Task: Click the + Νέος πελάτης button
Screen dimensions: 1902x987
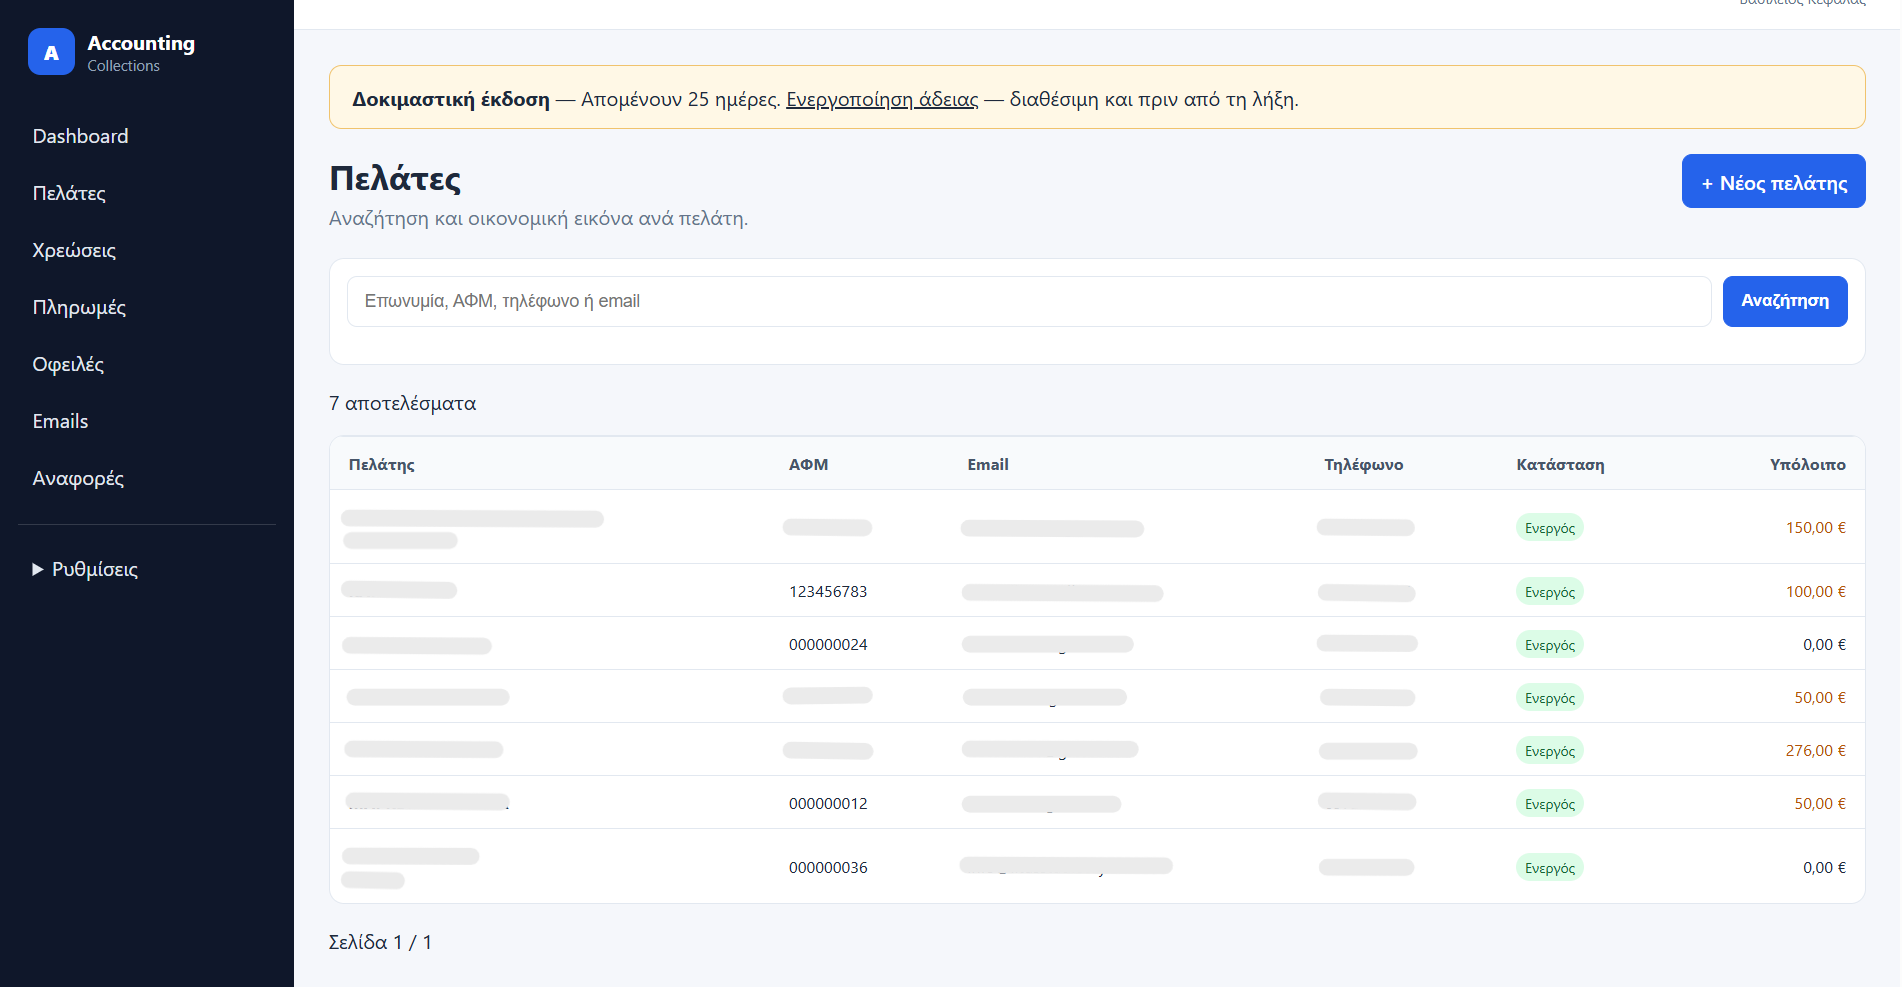Action: click(x=1773, y=181)
